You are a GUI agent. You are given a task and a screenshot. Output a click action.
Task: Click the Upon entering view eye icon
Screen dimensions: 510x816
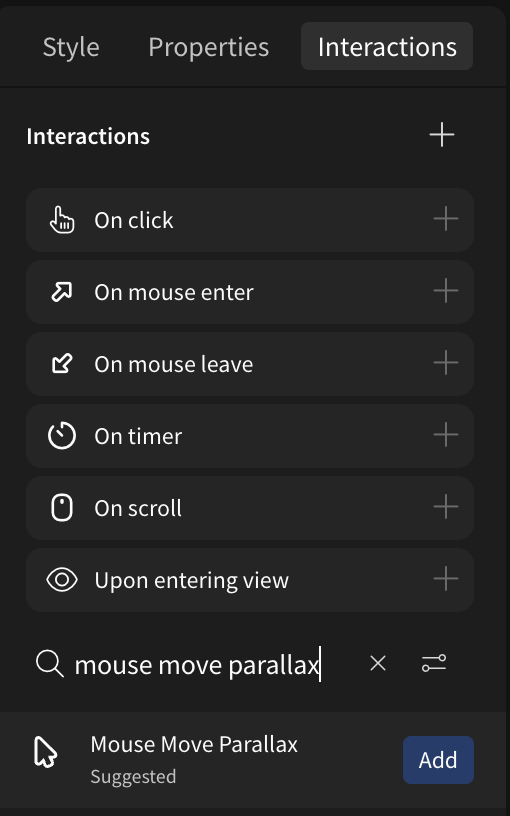[x=62, y=580]
